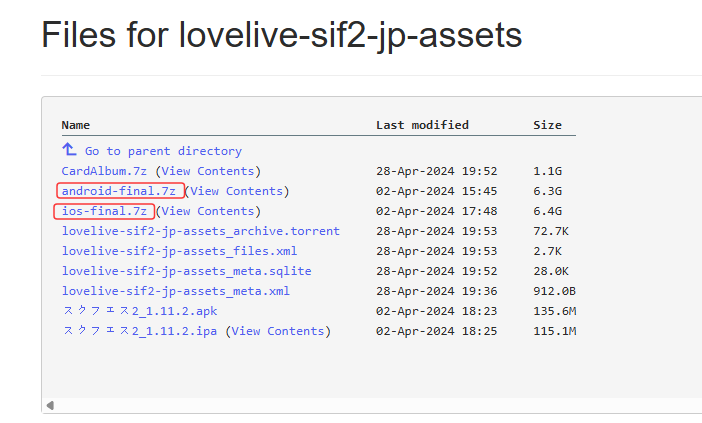Download ios-final.7z archive

point(104,211)
